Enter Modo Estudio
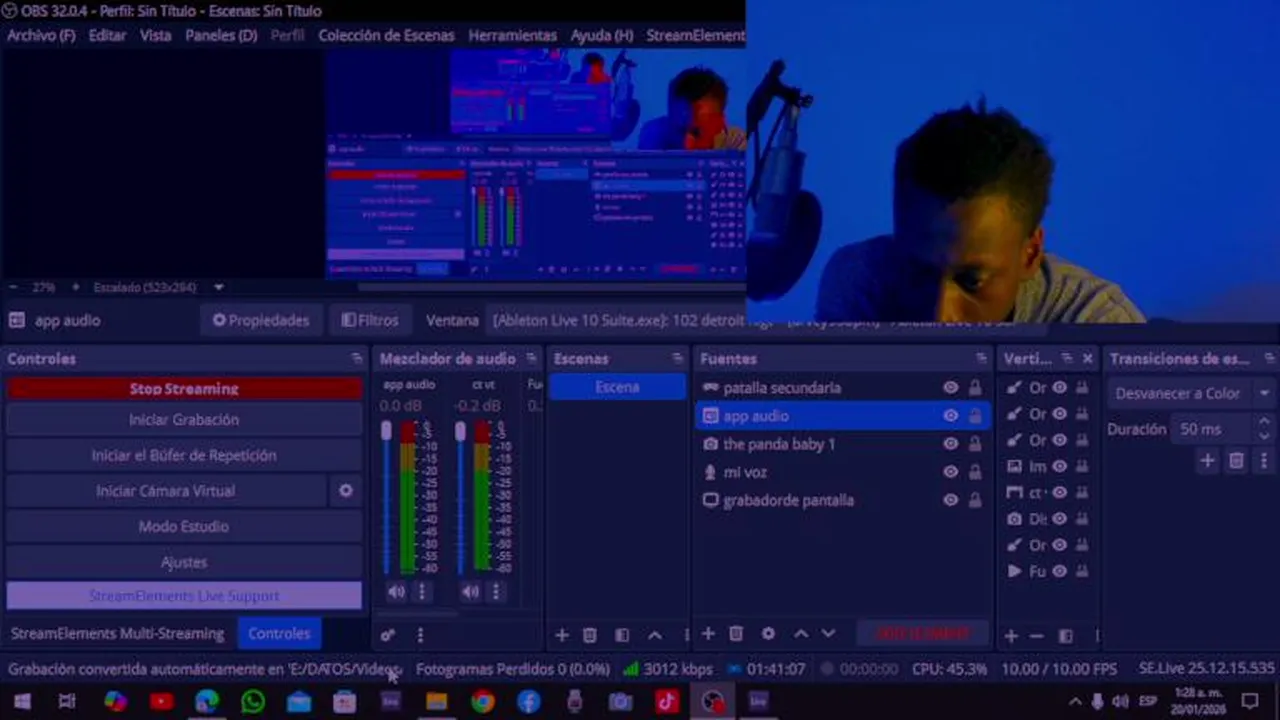The image size is (1280, 720). 184,526
